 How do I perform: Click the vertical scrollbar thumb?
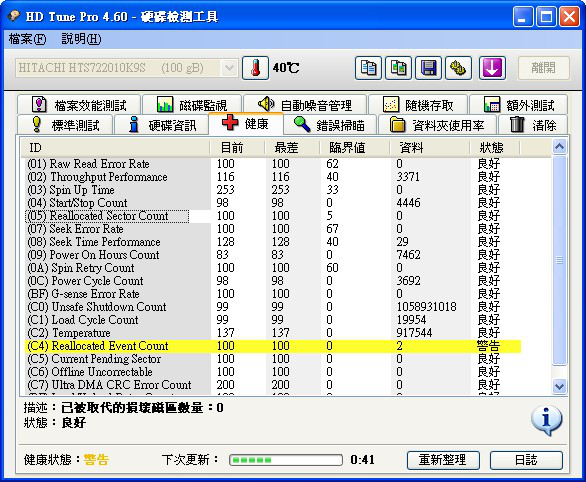click(x=559, y=260)
